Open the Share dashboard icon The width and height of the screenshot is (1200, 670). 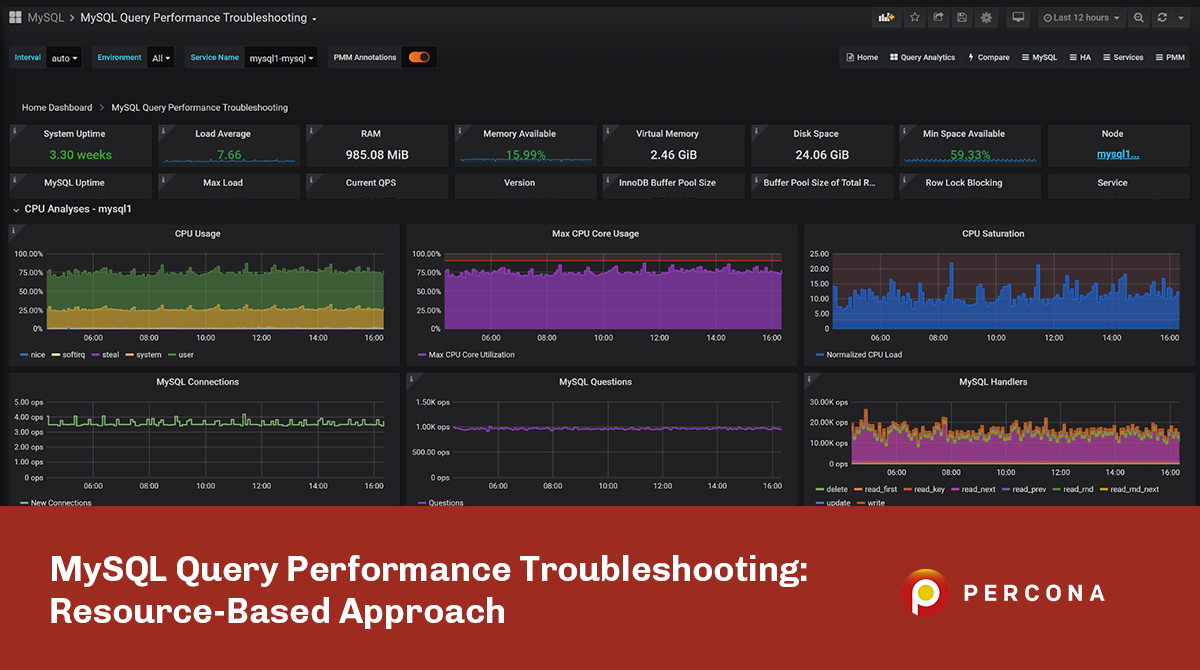(938, 17)
